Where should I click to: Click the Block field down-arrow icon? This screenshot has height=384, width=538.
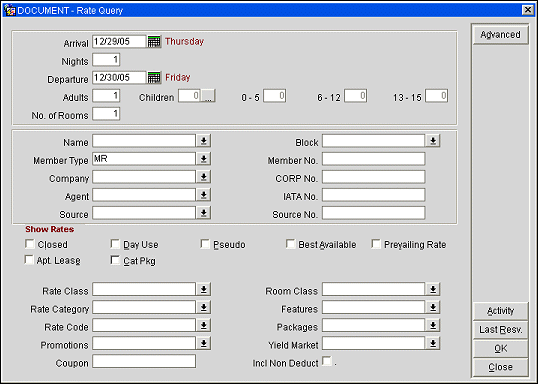433,141
